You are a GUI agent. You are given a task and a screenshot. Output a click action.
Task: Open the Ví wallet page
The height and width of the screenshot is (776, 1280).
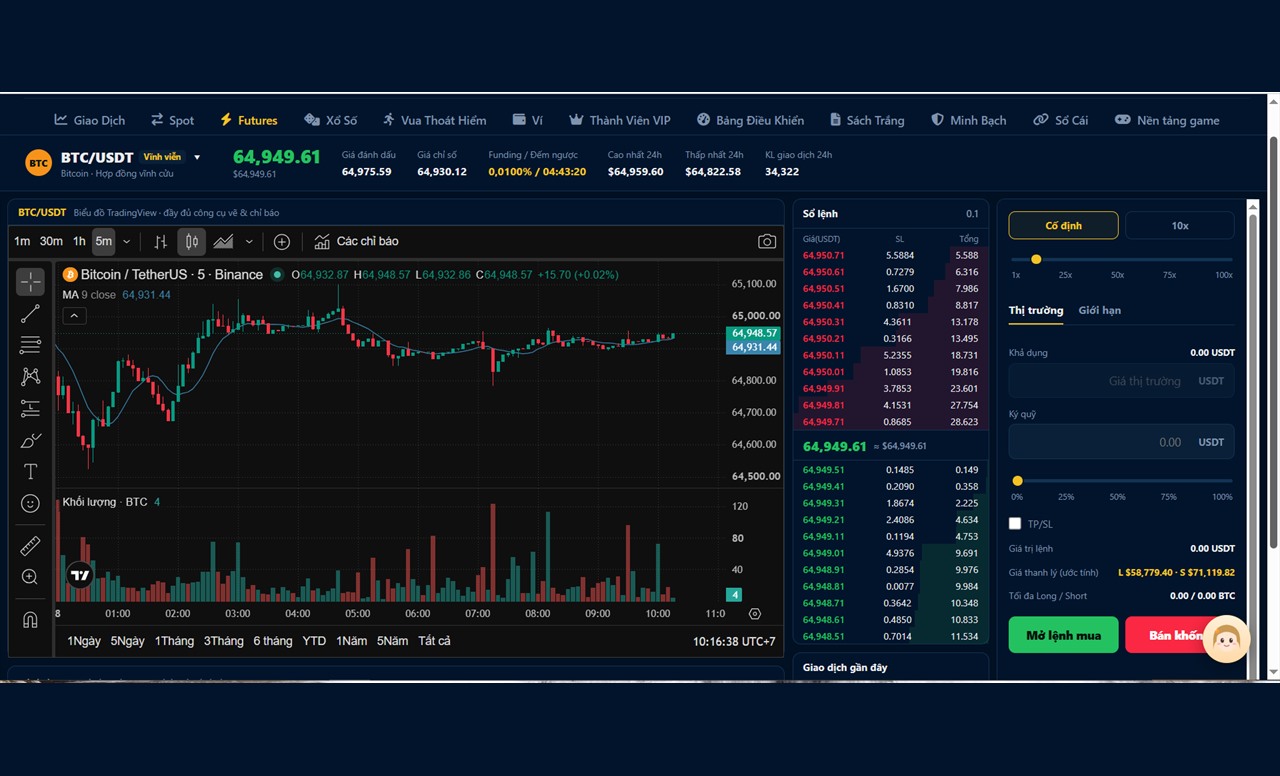527,120
